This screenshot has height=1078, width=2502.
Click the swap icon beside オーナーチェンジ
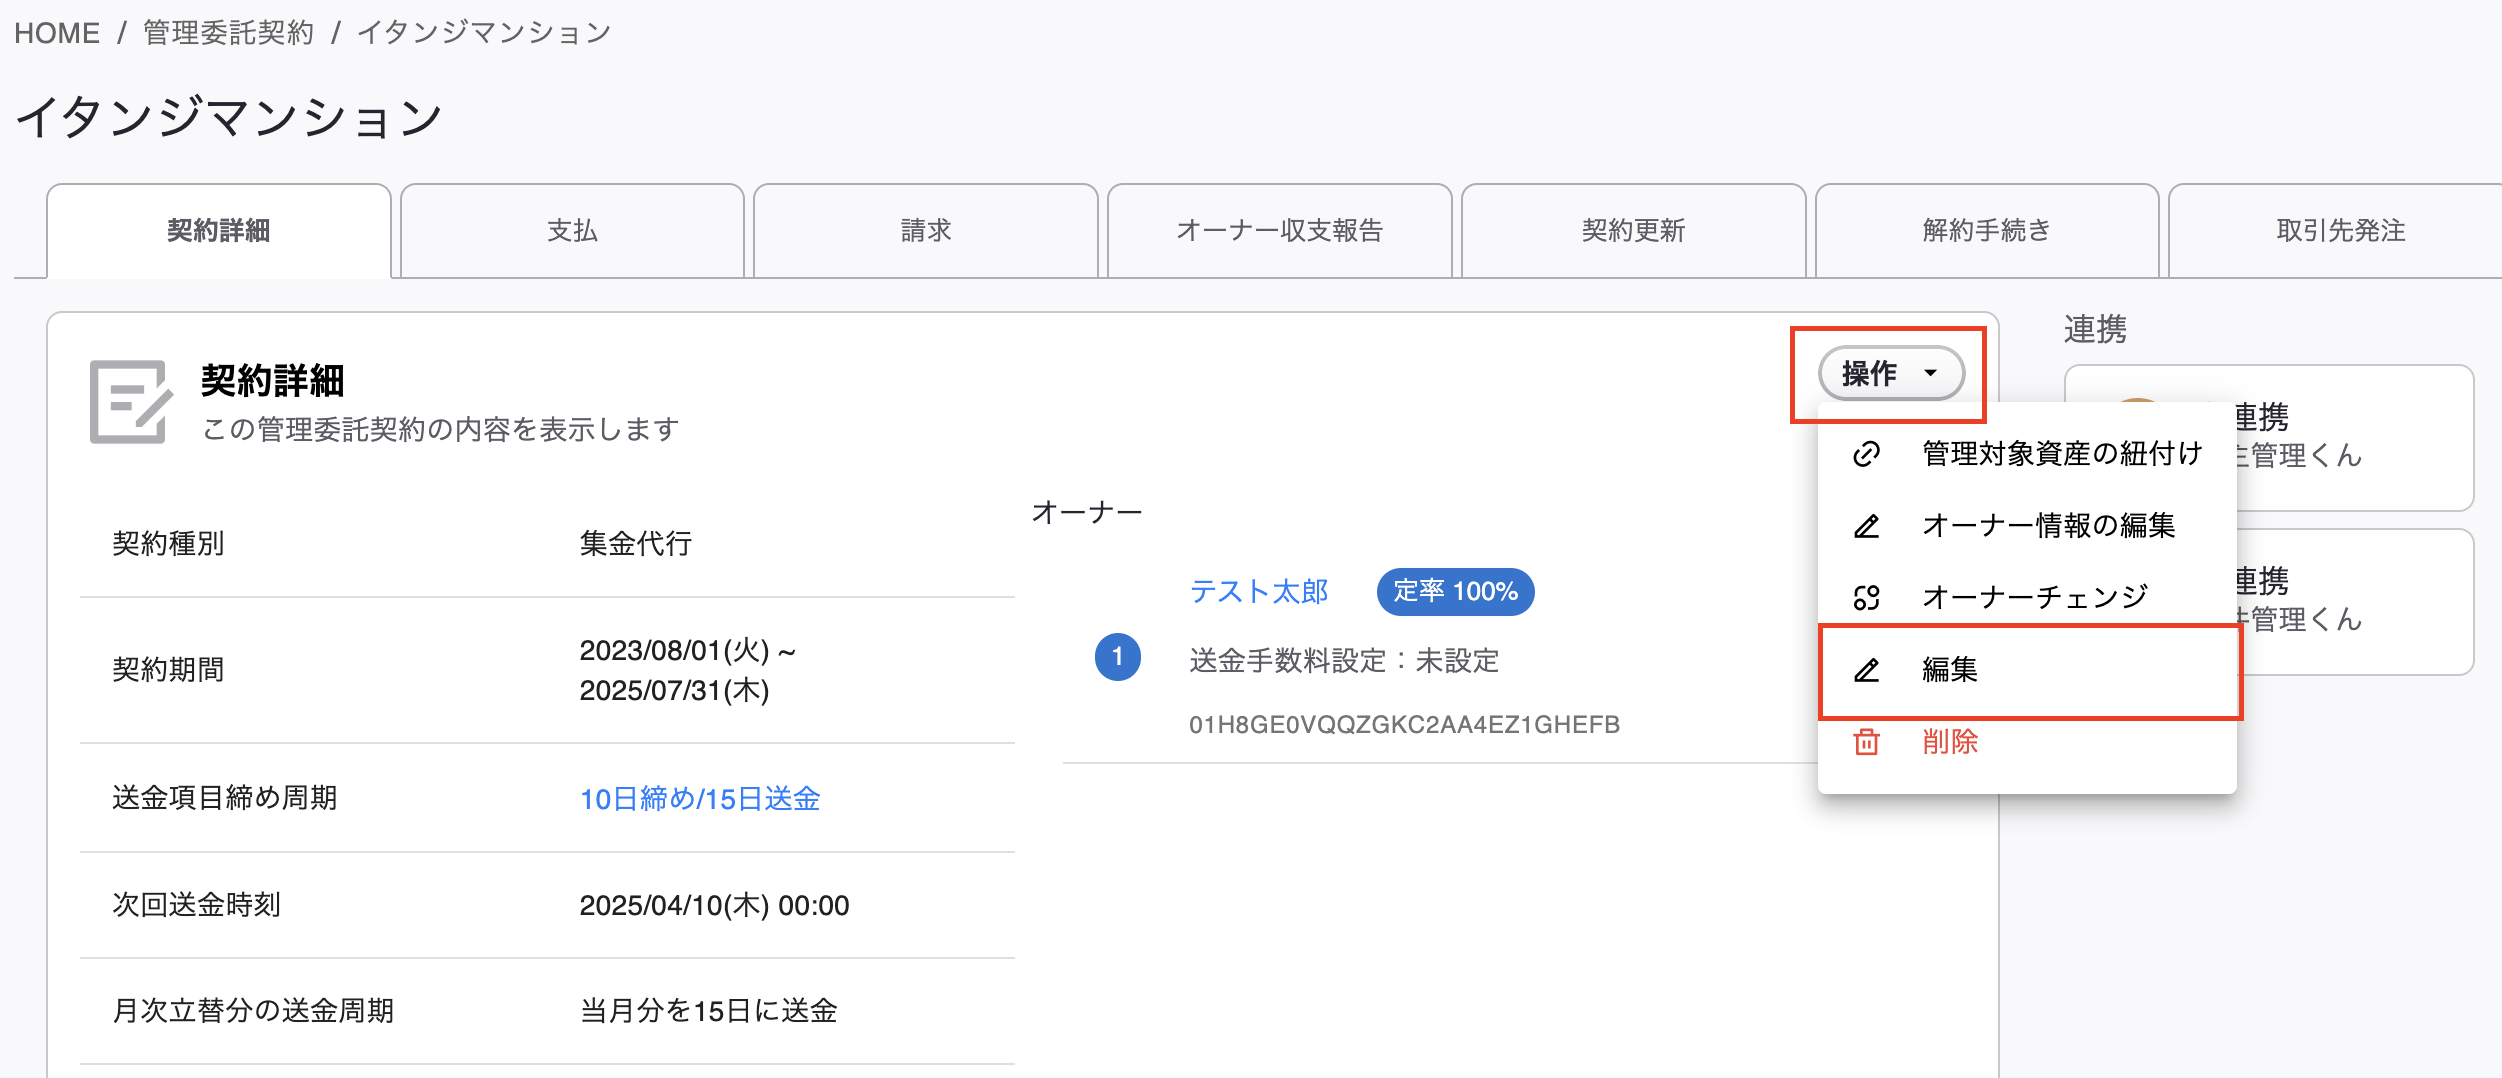click(1866, 598)
